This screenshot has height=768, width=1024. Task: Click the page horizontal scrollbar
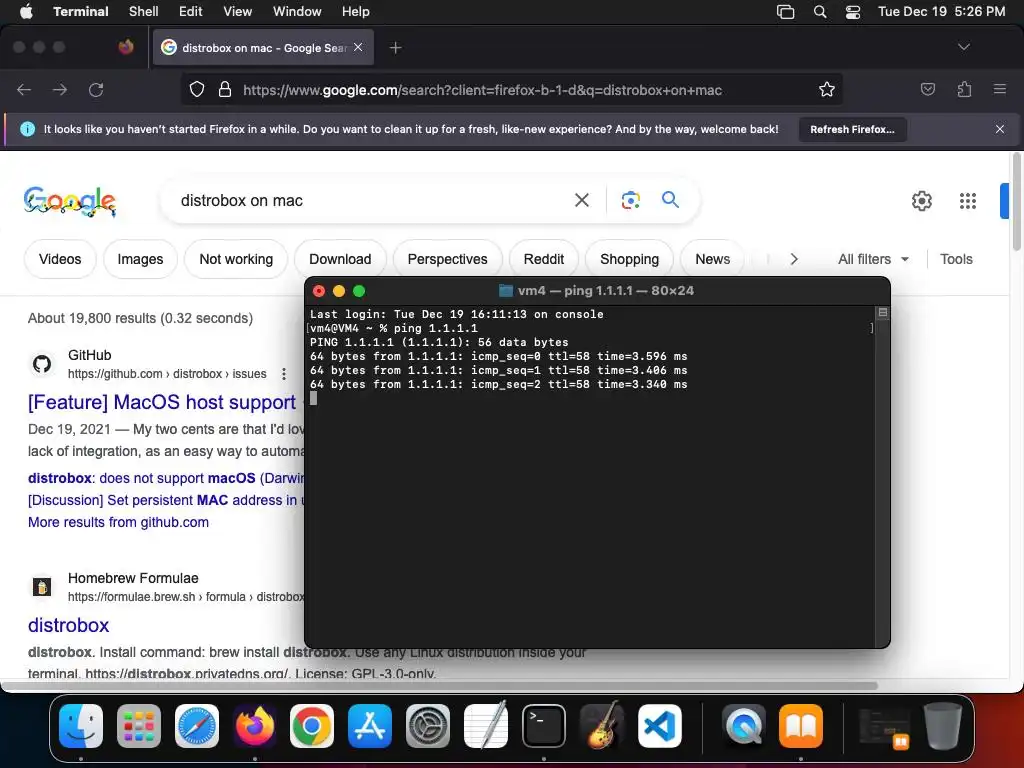click(439, 686)
